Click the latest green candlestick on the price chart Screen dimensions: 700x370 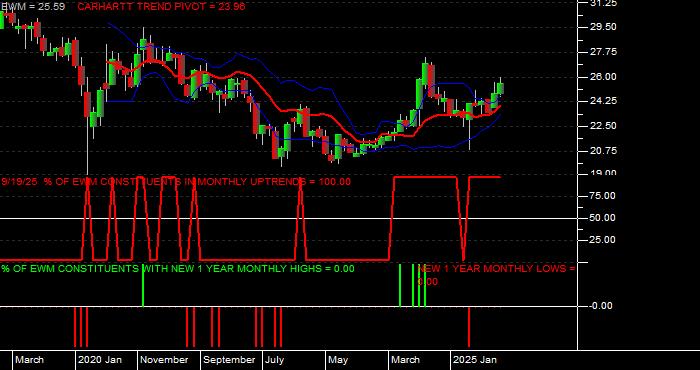coord(500,88)
